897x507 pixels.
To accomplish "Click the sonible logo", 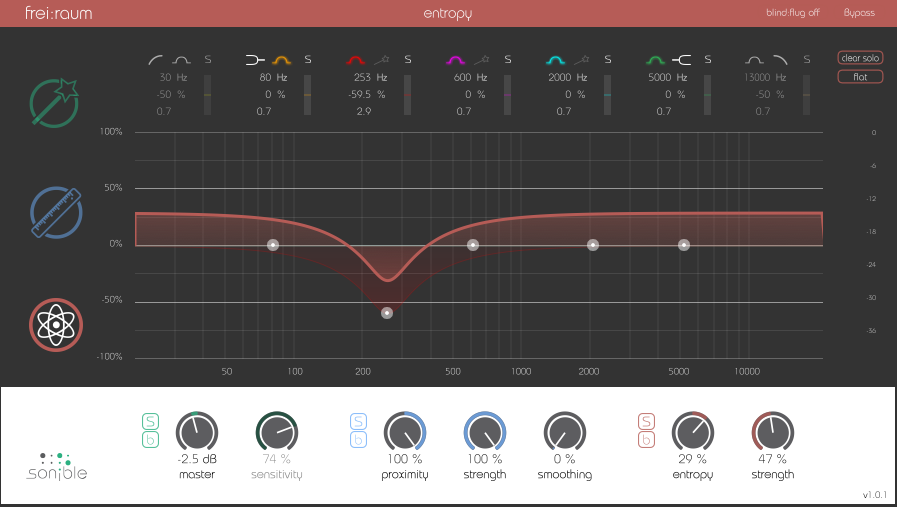I will (57, 466).
